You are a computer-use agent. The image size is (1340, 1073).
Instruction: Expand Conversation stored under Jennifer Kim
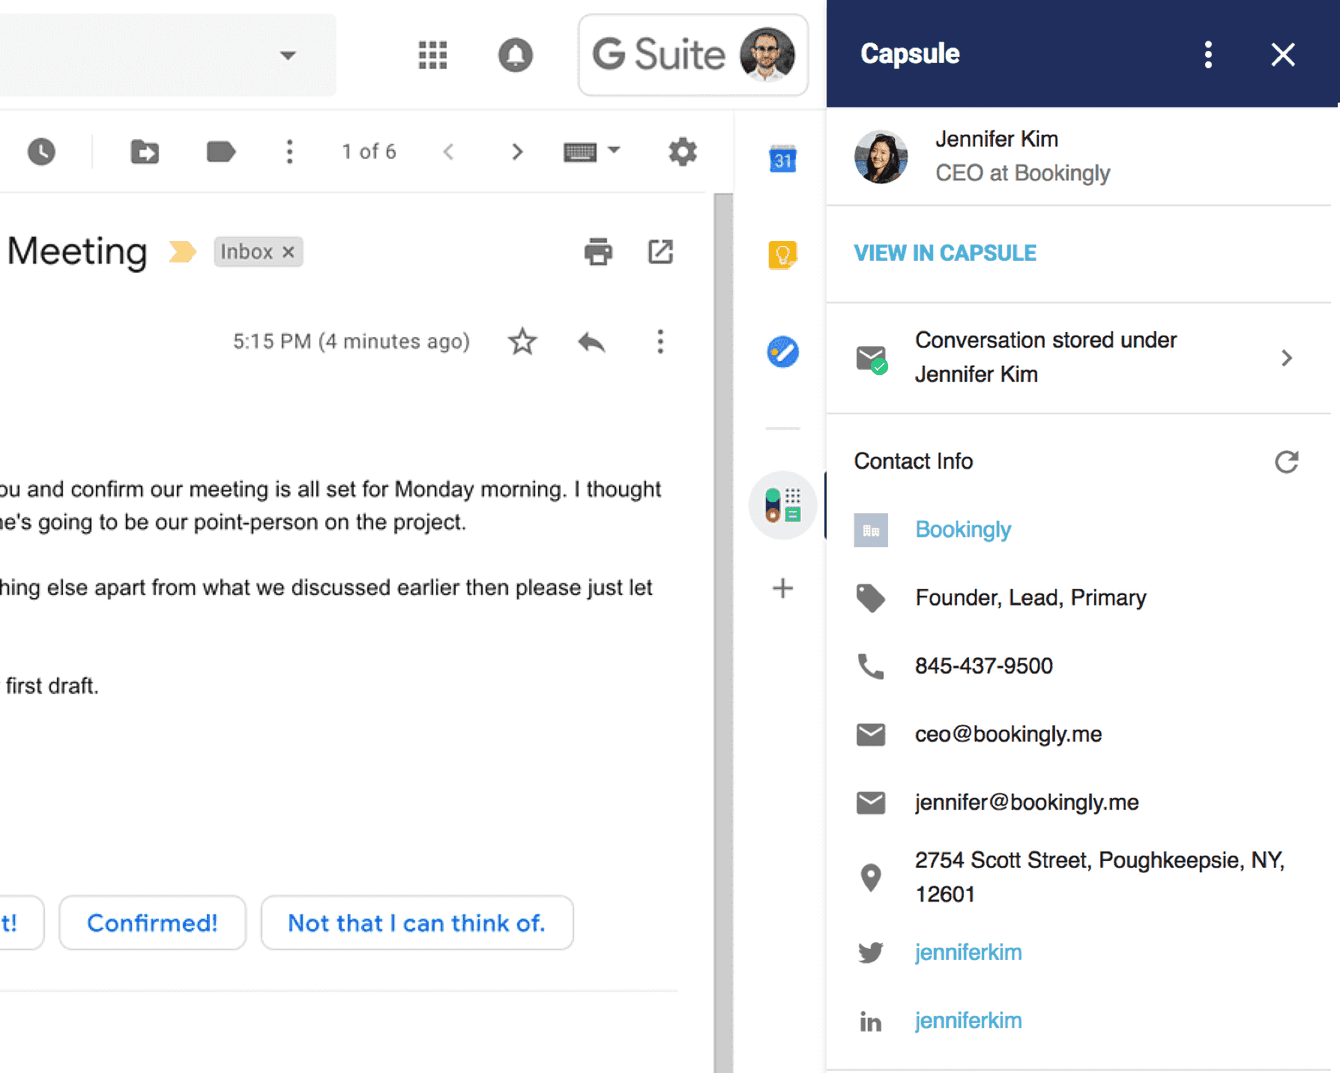click(x=1078, y=357)
